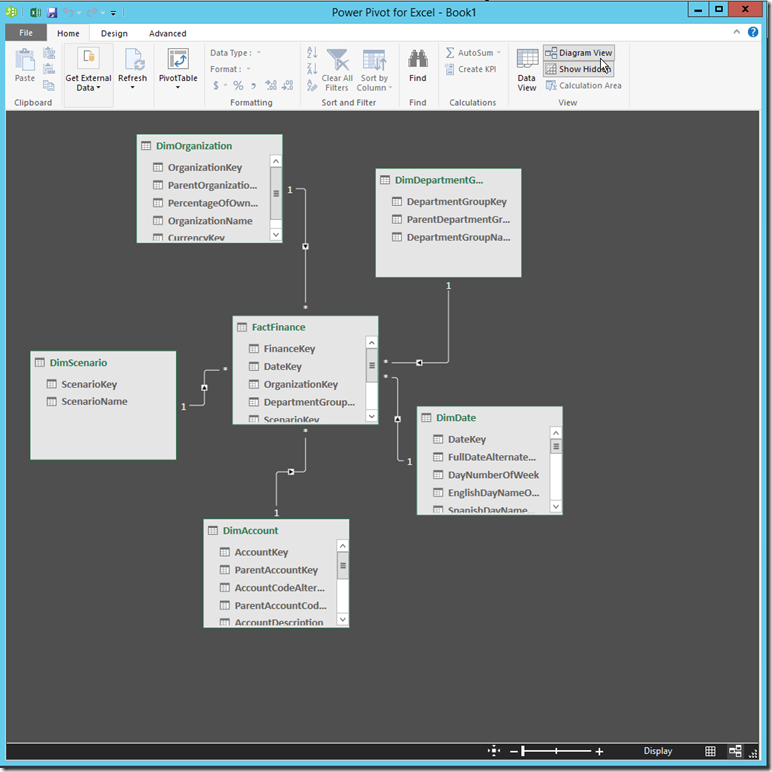Screen dimensions: 772x772
Task: Click the Copy icon in Clipboard group
Action: pos(49,85)
